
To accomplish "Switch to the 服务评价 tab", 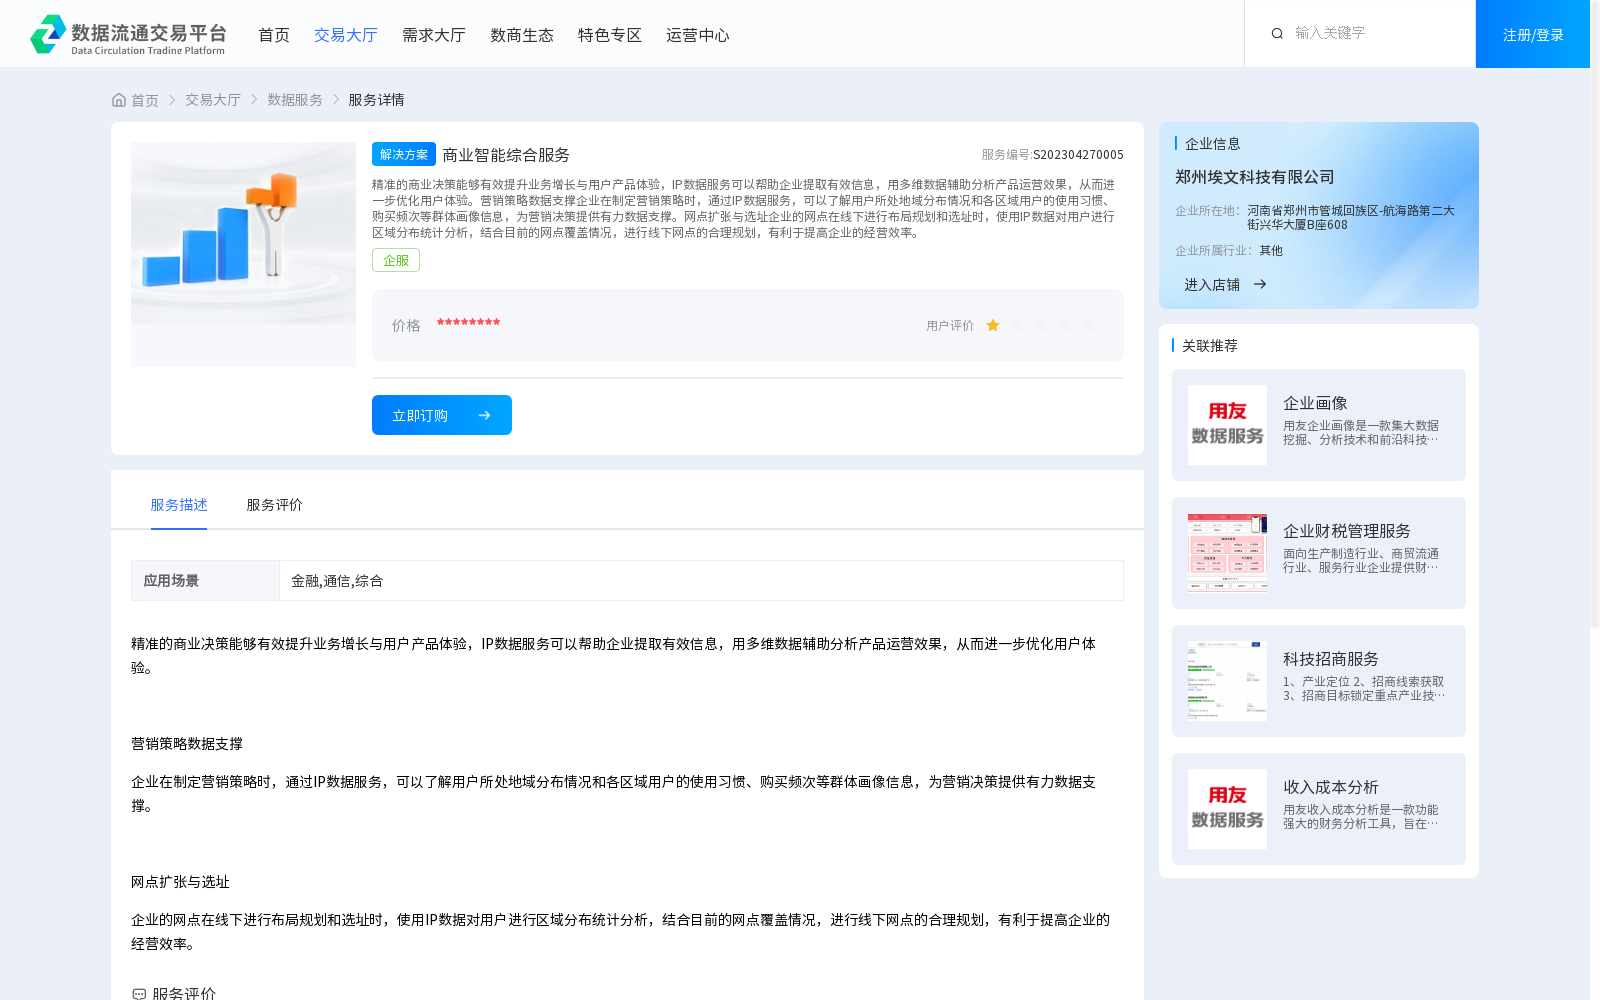I will (x=275, y=505).
